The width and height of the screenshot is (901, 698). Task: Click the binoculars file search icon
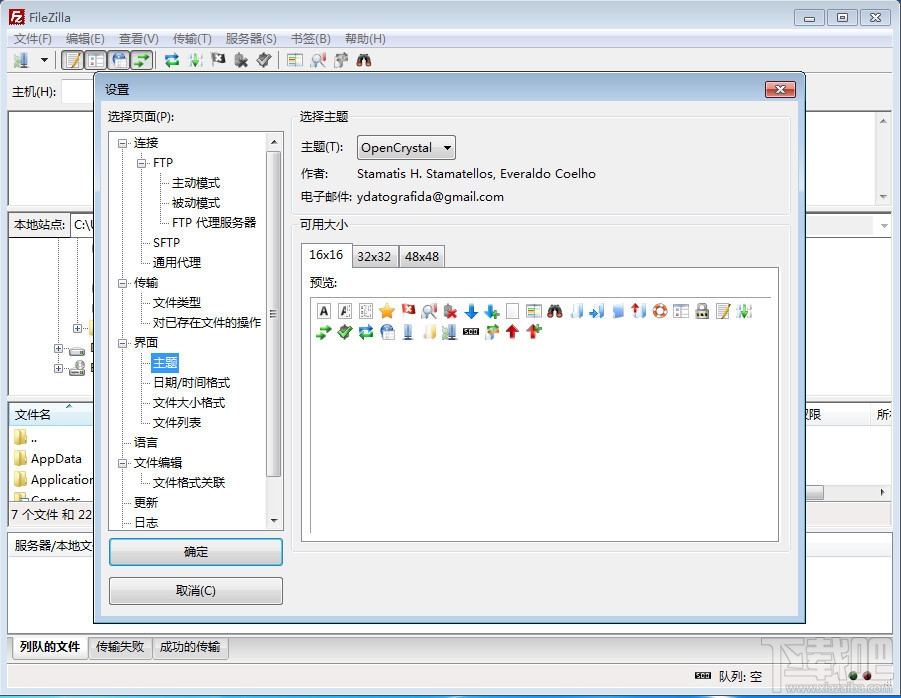[362, 60]
